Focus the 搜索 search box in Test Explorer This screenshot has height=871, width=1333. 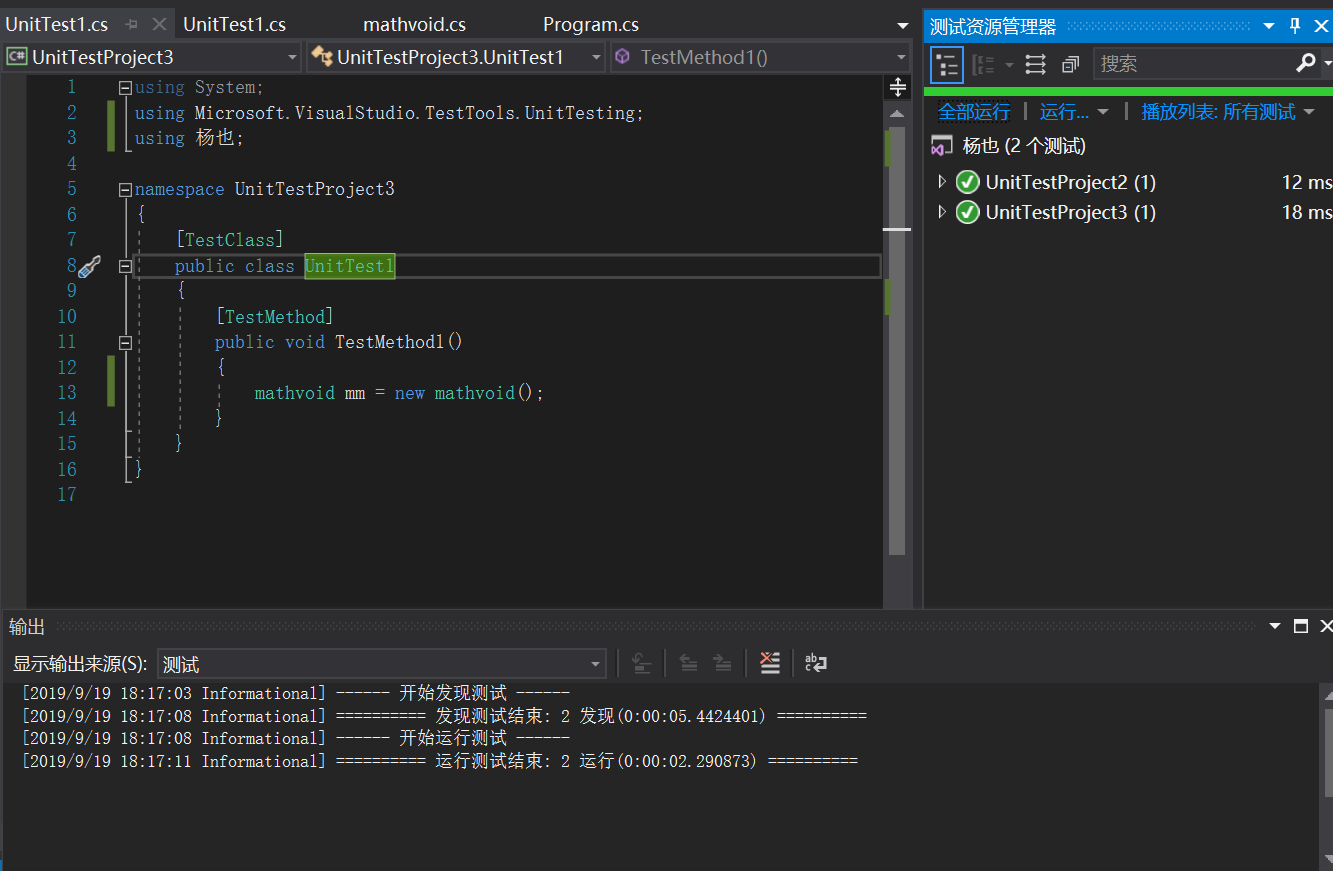(x=1194, y=64)
